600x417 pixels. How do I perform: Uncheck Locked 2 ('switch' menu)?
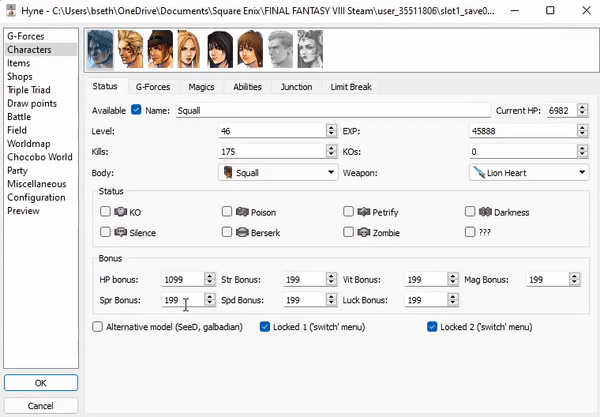[x=432, y=326]
